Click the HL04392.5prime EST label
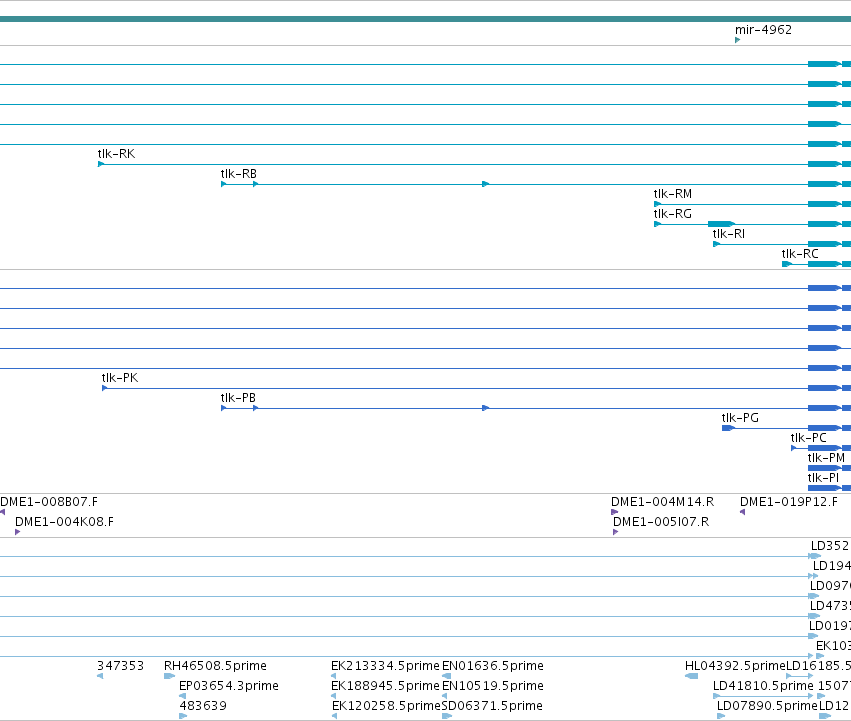This screenshot has width=851, height=721. coord(735,666)
